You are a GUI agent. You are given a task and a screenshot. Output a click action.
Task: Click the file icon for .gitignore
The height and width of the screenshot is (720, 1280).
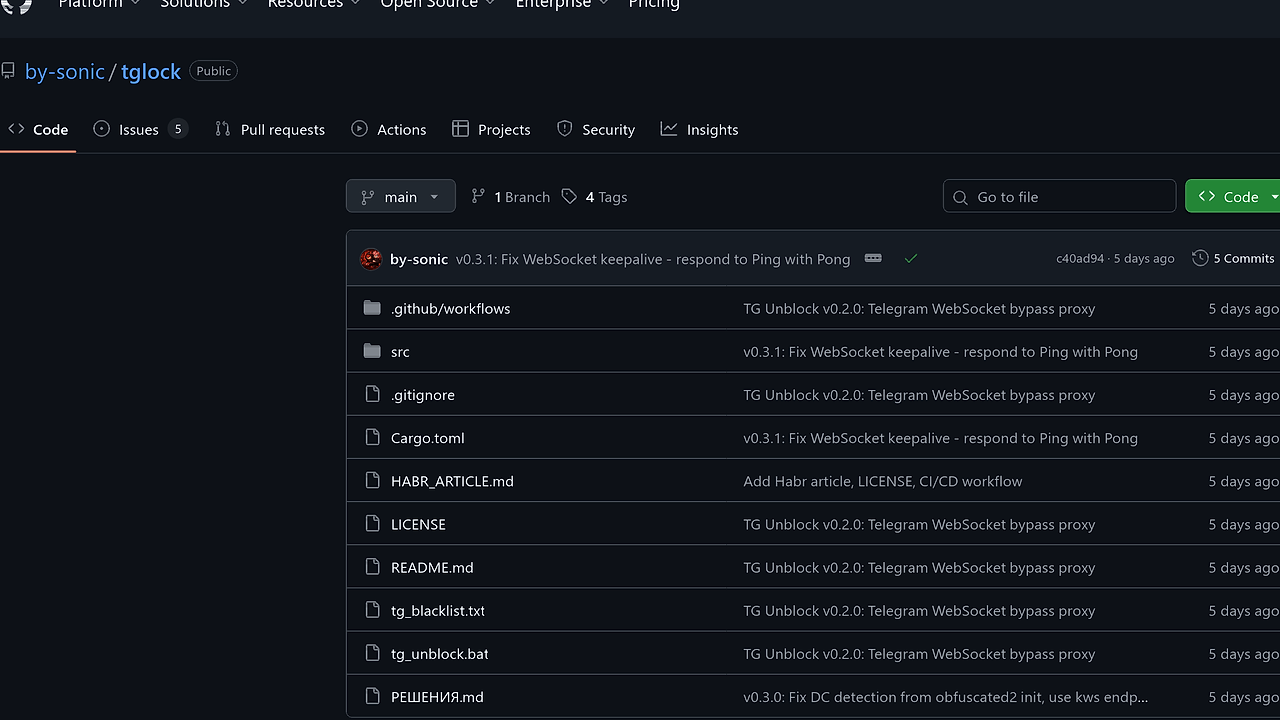pos(372,394)
